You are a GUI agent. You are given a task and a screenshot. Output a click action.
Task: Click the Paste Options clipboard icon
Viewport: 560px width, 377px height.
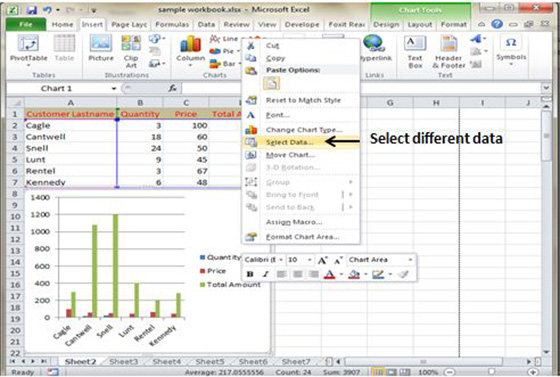click(271, 84)
